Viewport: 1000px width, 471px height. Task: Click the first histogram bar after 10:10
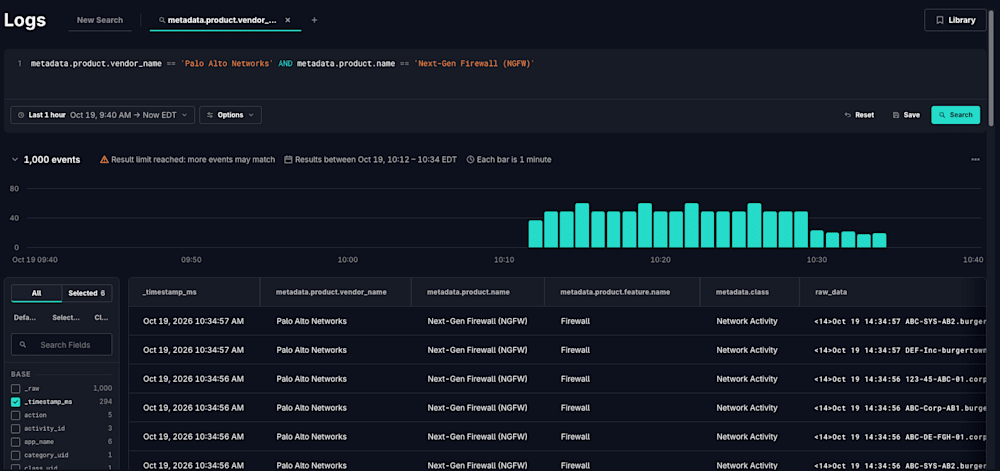(x=536, y=234)
